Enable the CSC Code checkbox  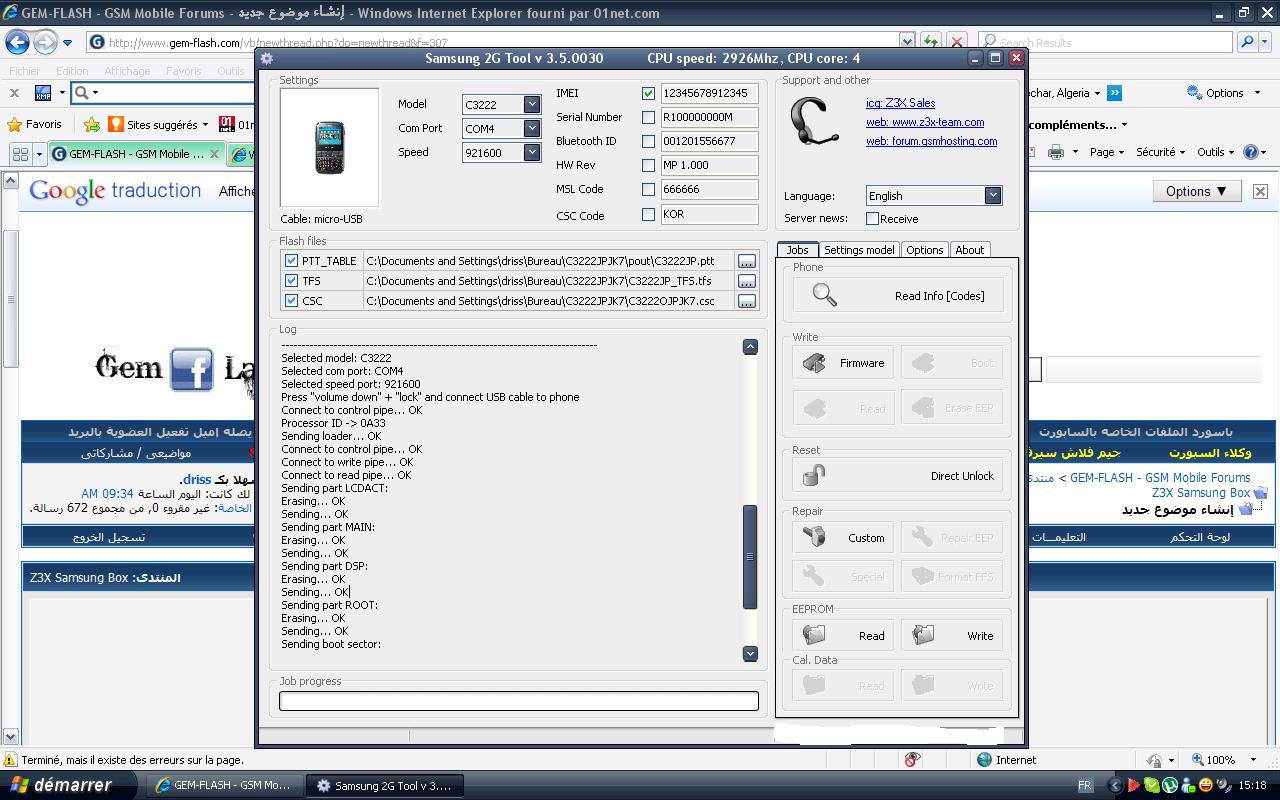(648, 214)
